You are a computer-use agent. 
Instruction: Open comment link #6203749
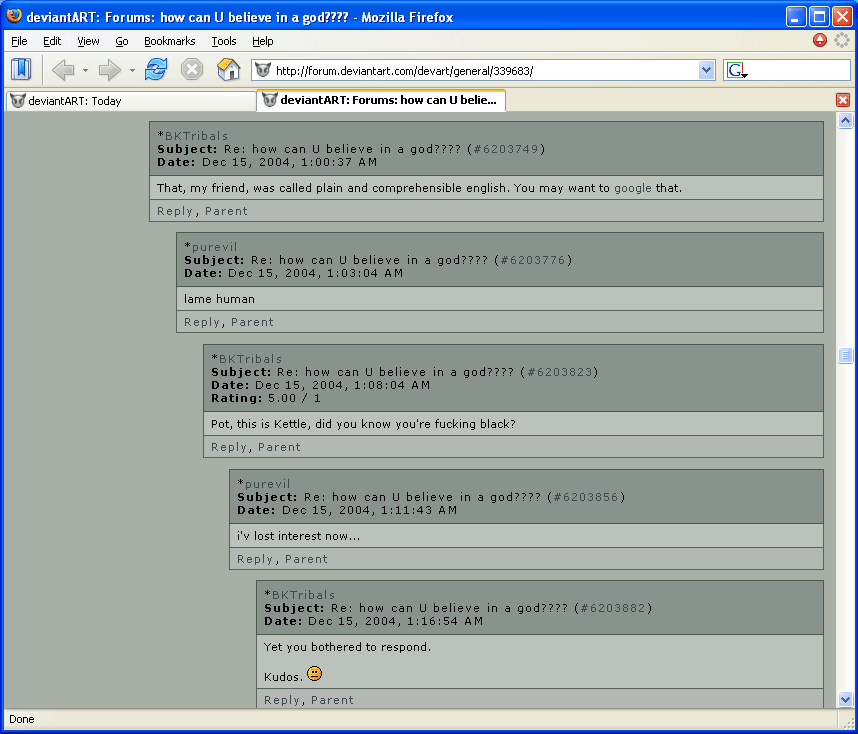pos(506,149)
